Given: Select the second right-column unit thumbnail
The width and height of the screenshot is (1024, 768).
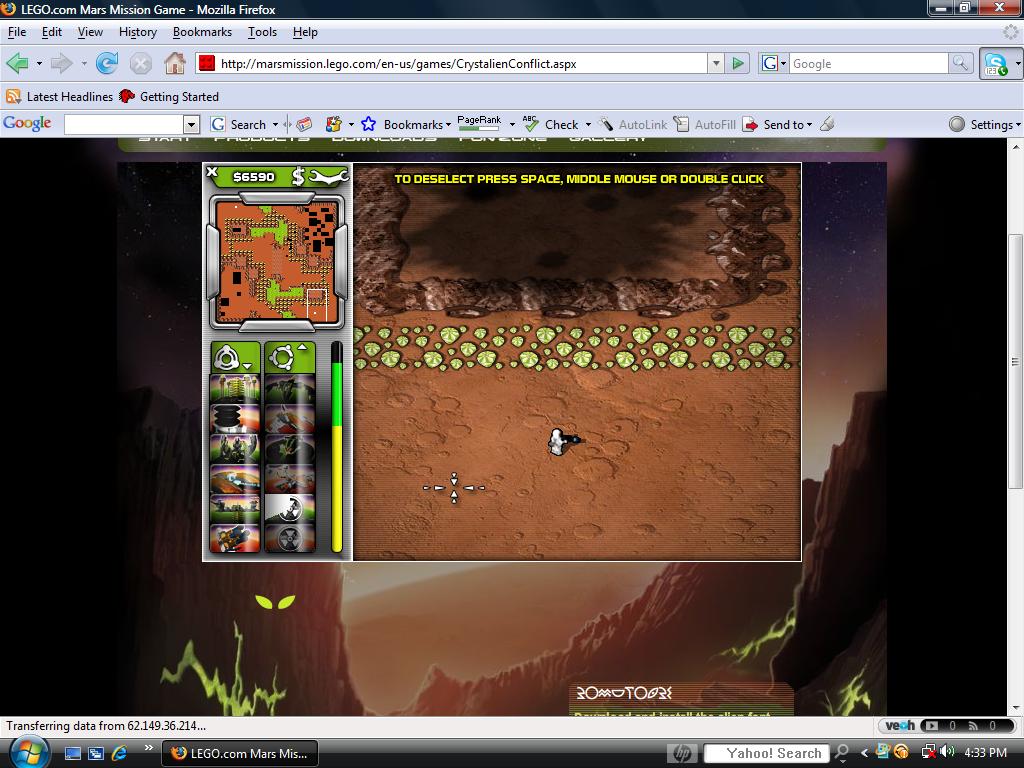Looking at the screenshot, I should tap(290, 419).
